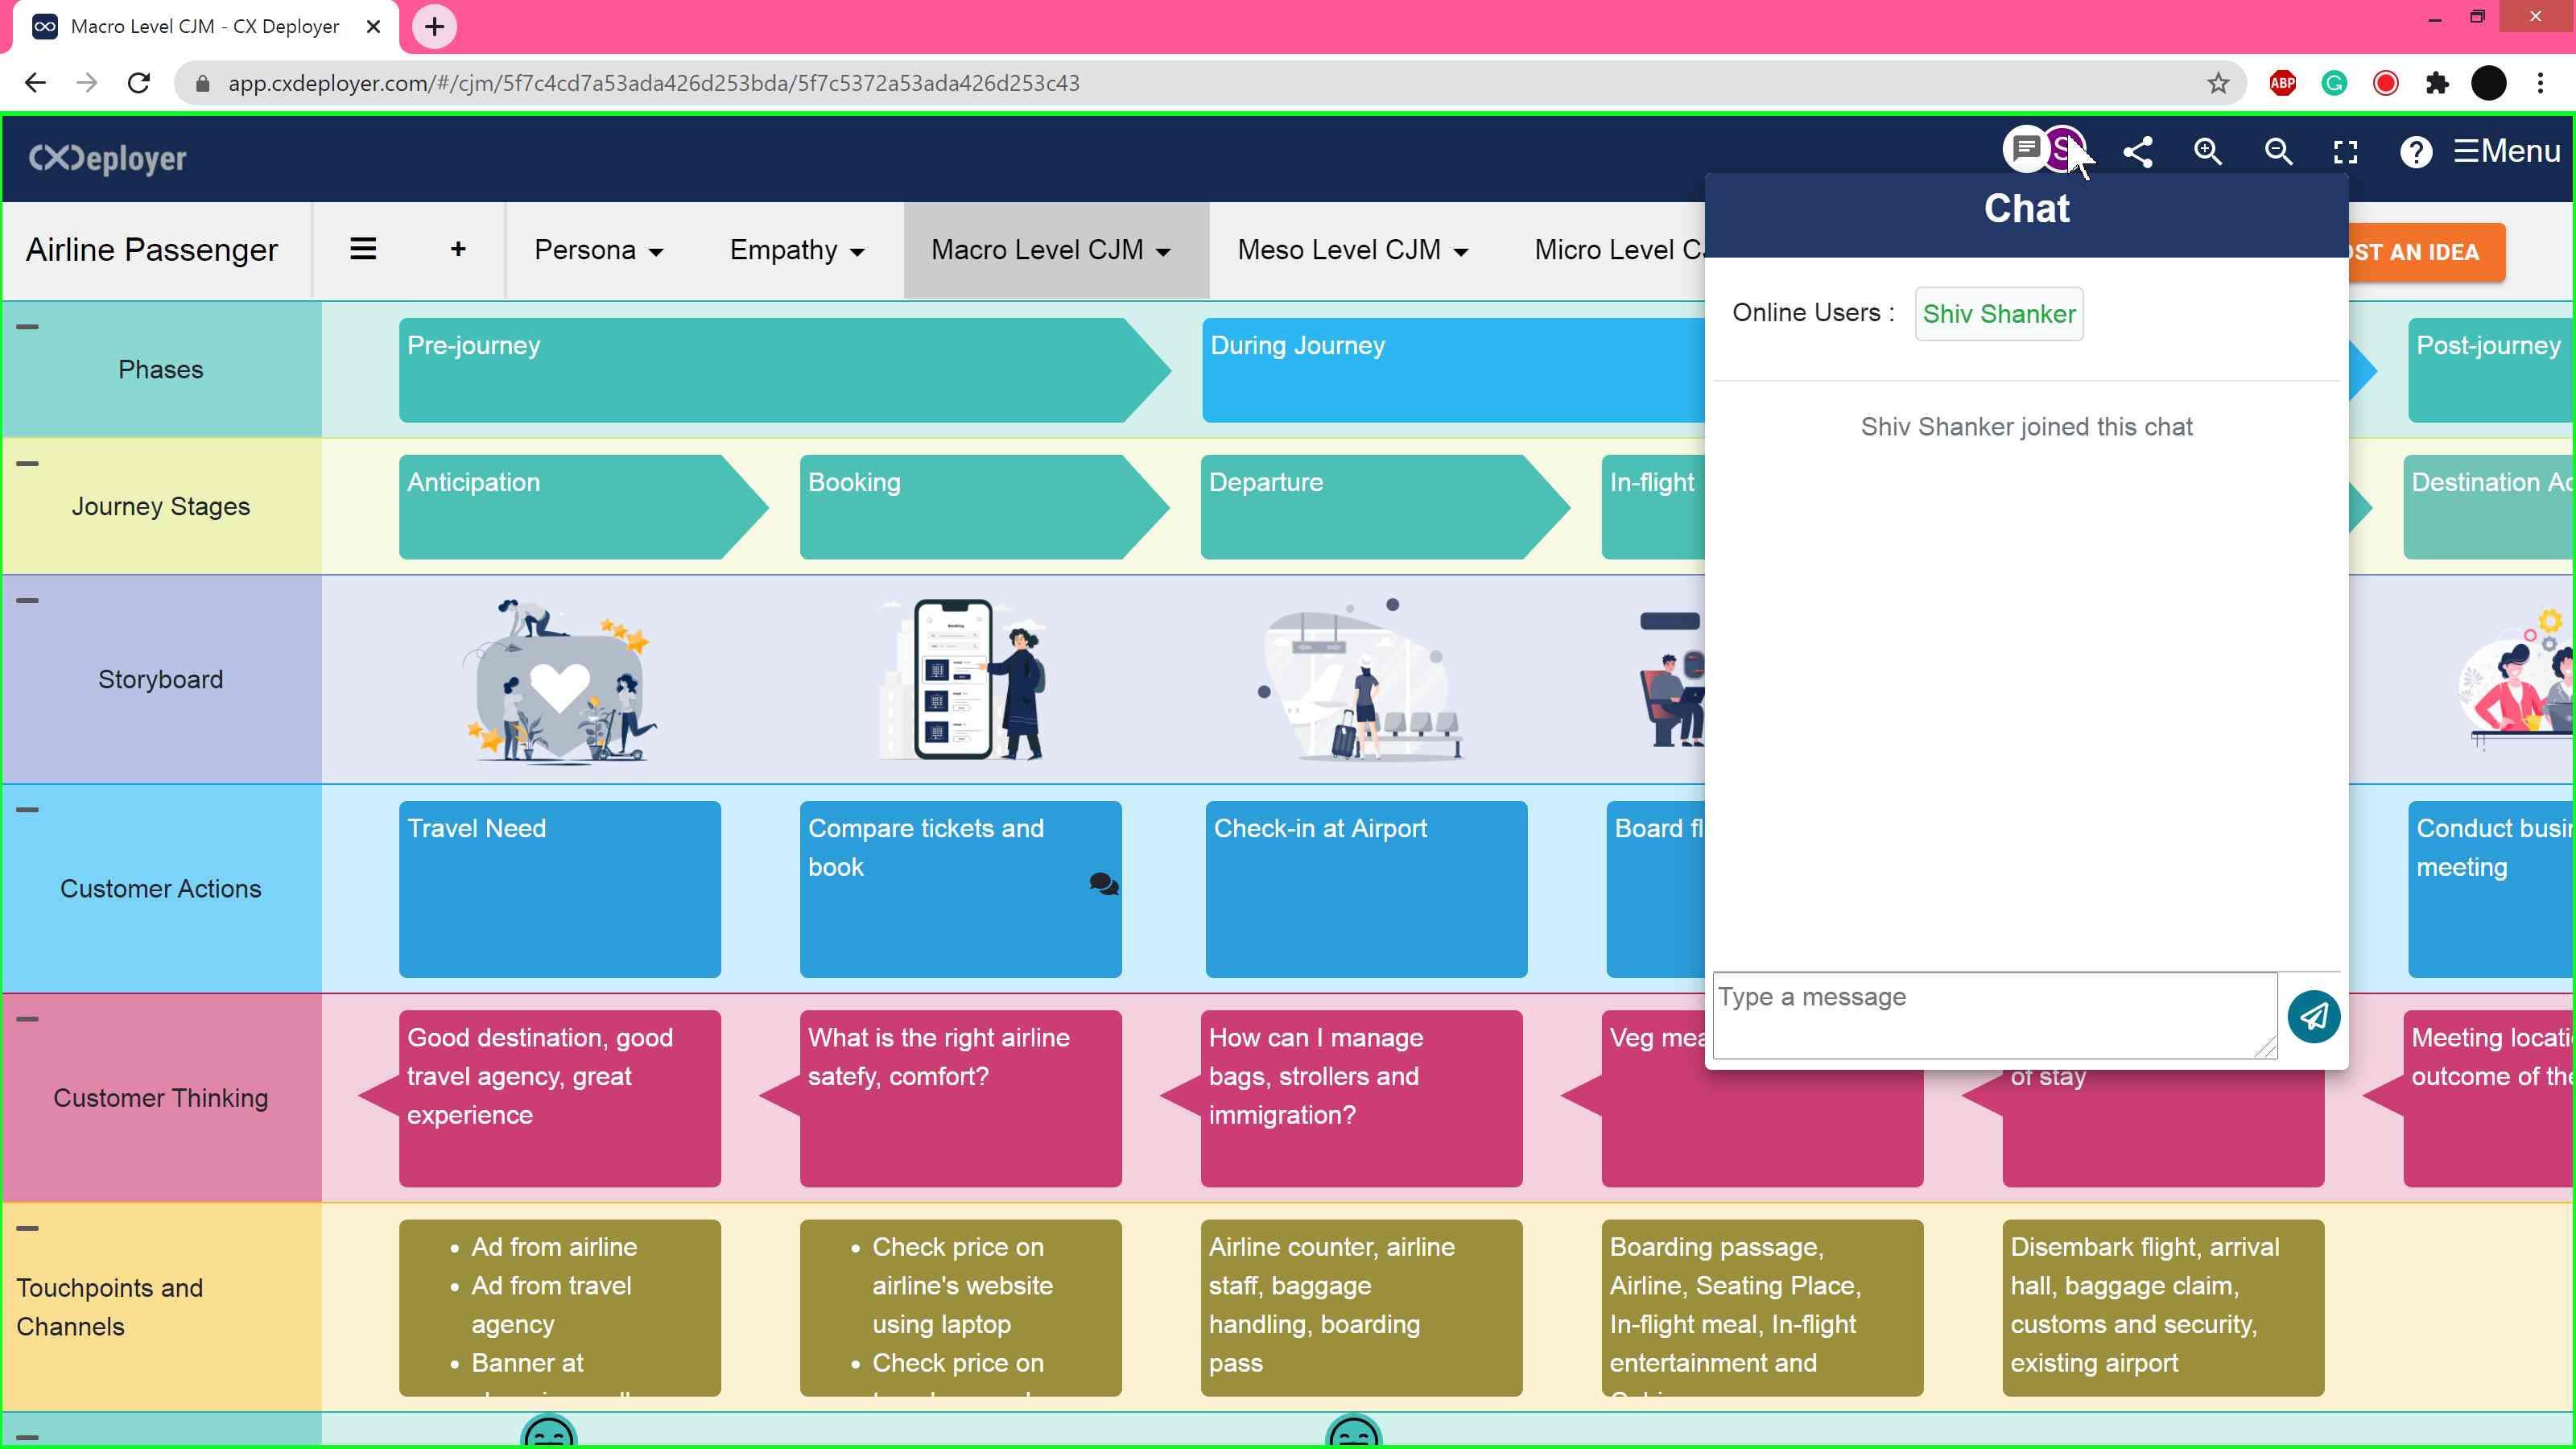Screen dimensions: 2576x1449
Task: Collapse the Phases row
Action: 27,327
